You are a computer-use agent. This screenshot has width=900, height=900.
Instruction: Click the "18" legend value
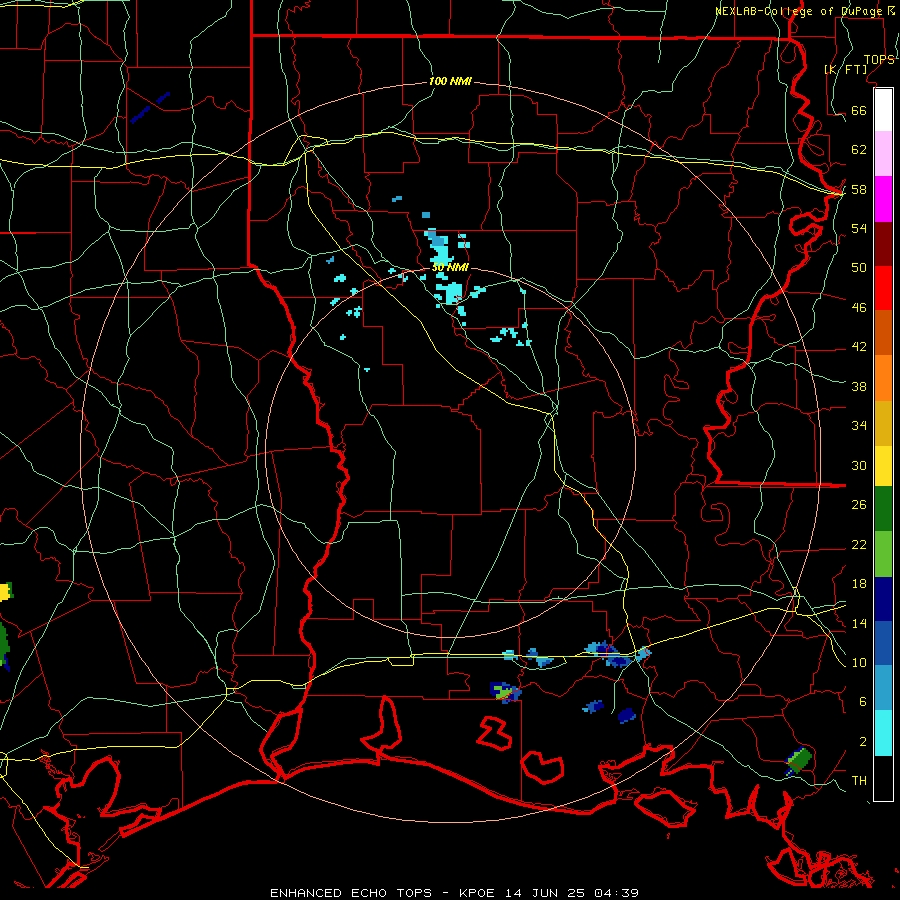[859, 584]
